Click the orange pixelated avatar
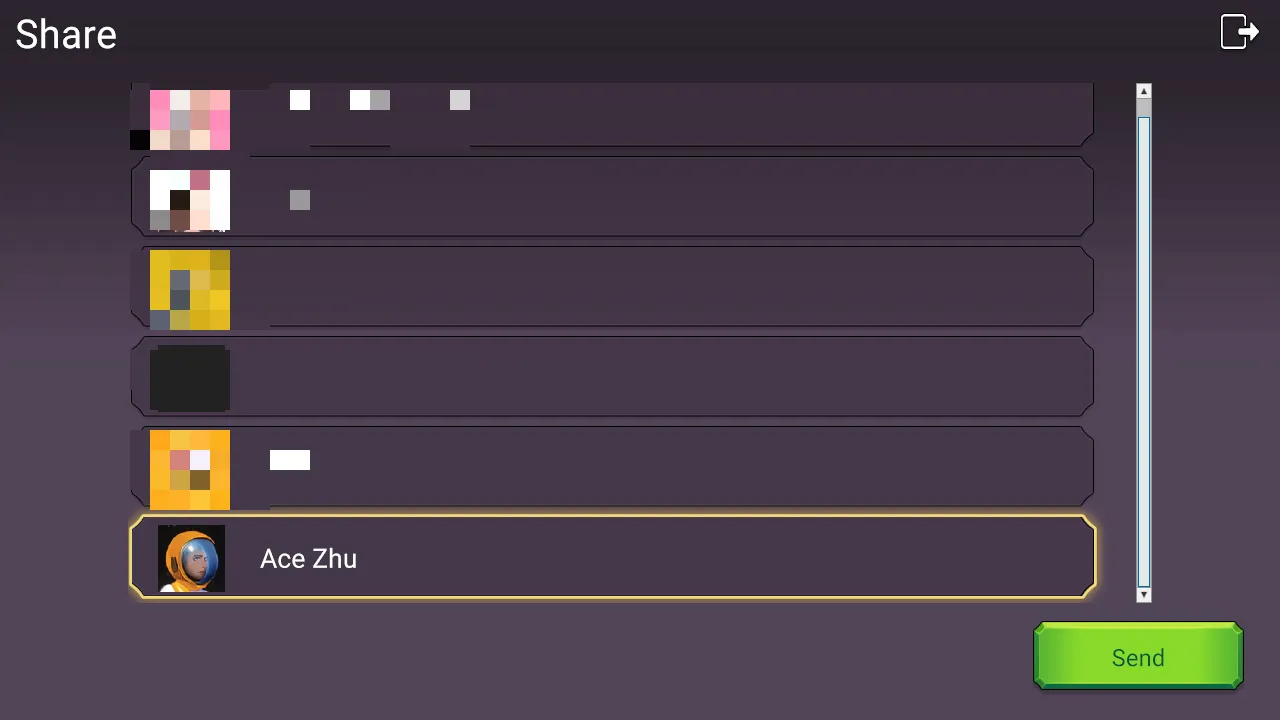Viewport: 1280px width, 720px height. pyautogui.click(x=190, y=469)
